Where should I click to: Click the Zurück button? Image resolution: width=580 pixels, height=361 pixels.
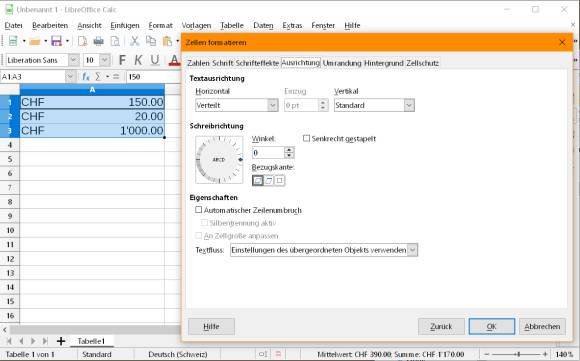click(441, 327)
